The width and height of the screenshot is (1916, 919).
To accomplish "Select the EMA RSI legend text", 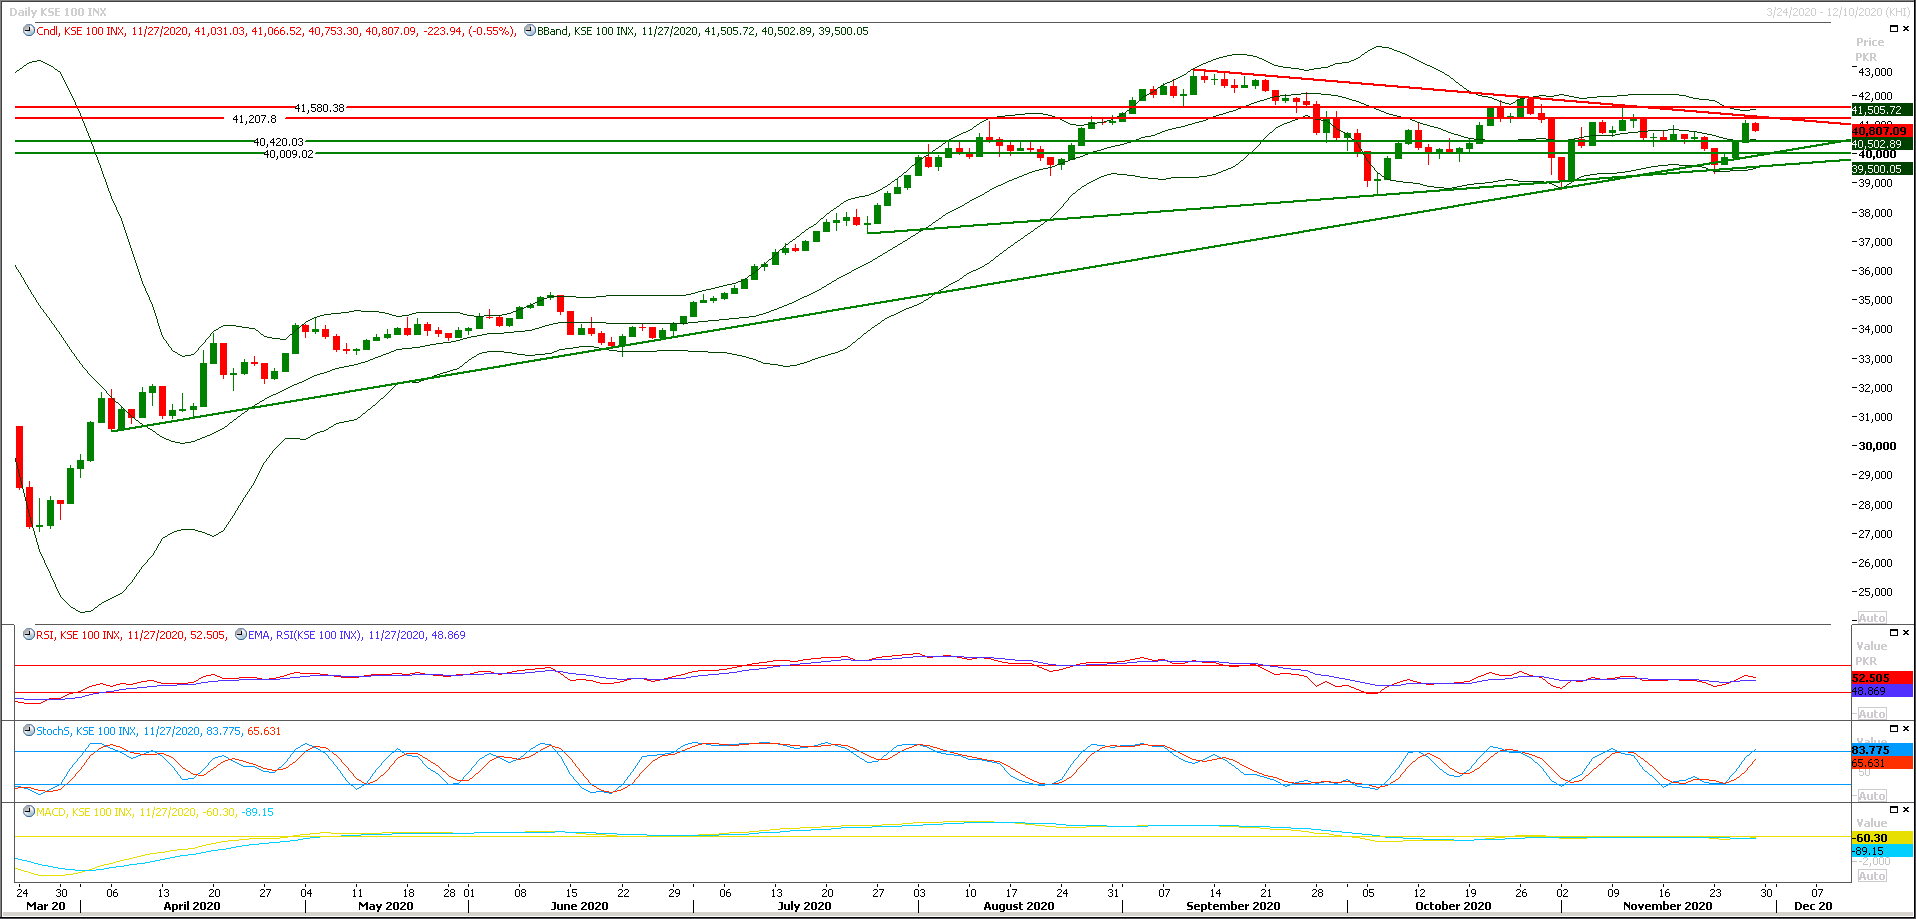I will [357, 635].
